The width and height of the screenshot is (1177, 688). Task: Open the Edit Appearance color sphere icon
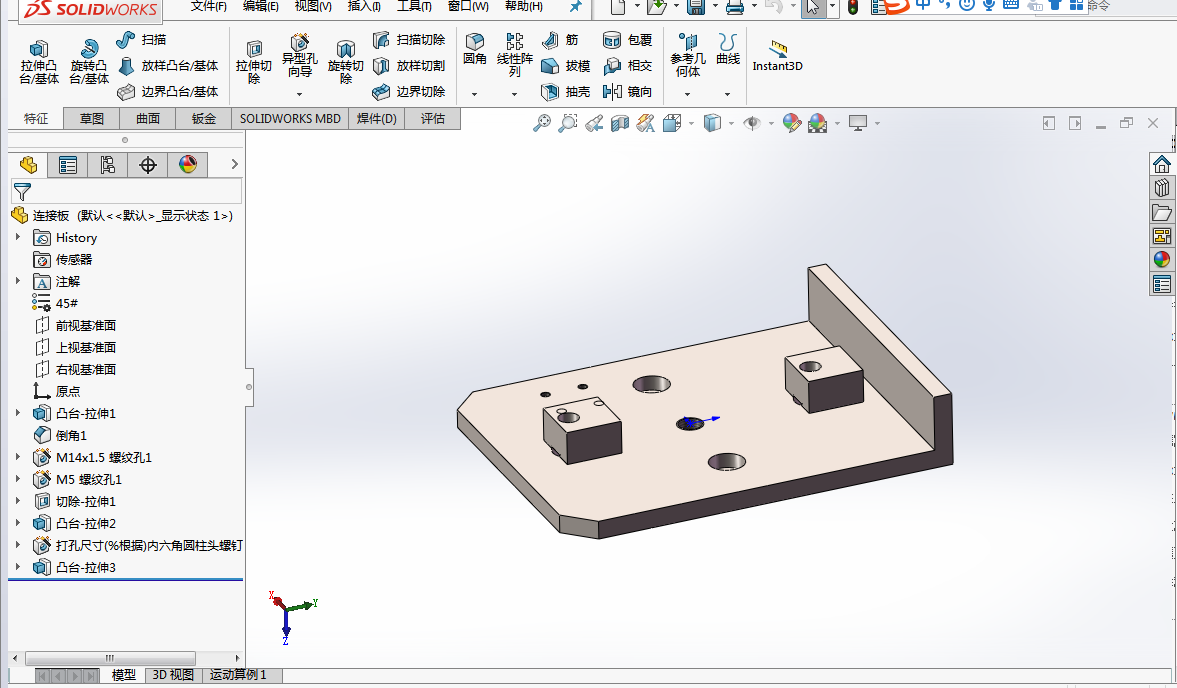[791, 123]
